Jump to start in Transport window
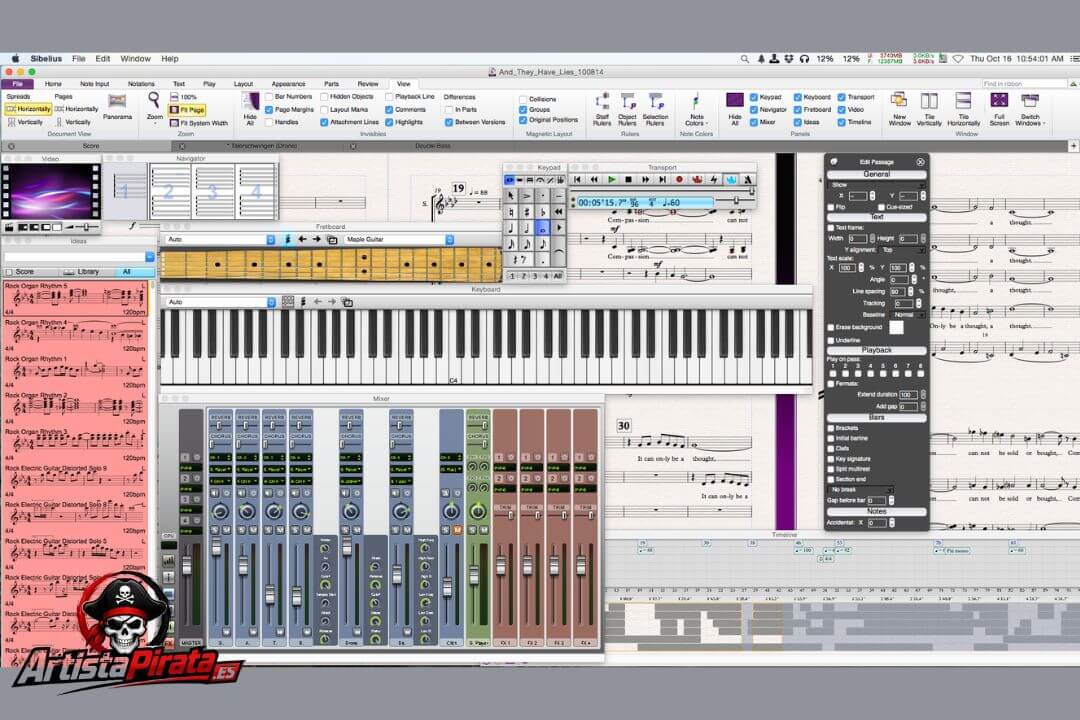Image resolution: width=1080 pixels, height=720 pixels. 577,180
